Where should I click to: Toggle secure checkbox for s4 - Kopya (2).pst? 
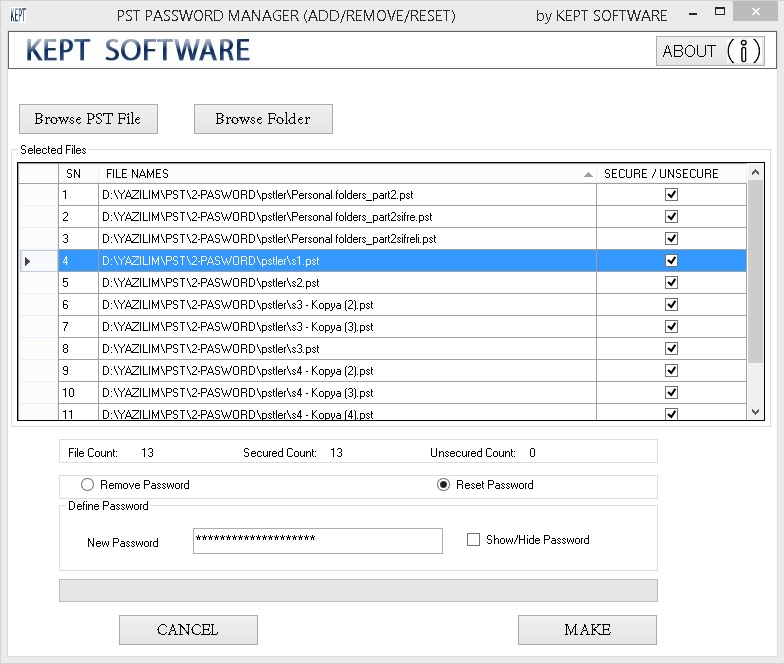tap(671, 370)
